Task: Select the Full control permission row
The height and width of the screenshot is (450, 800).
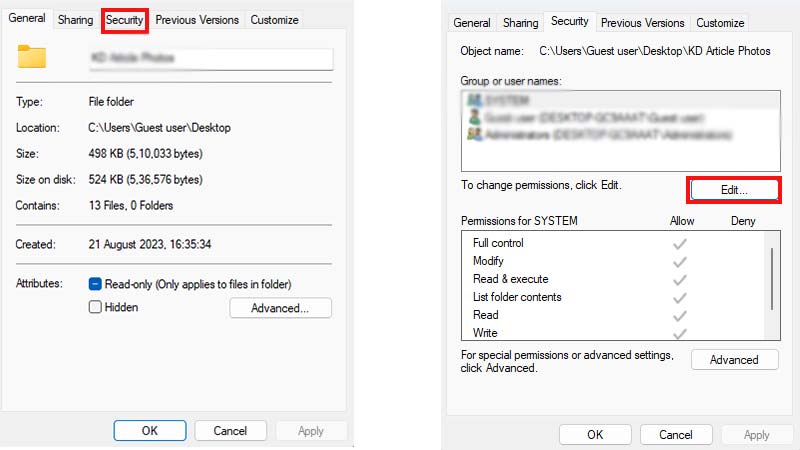Action: point(612,243)
